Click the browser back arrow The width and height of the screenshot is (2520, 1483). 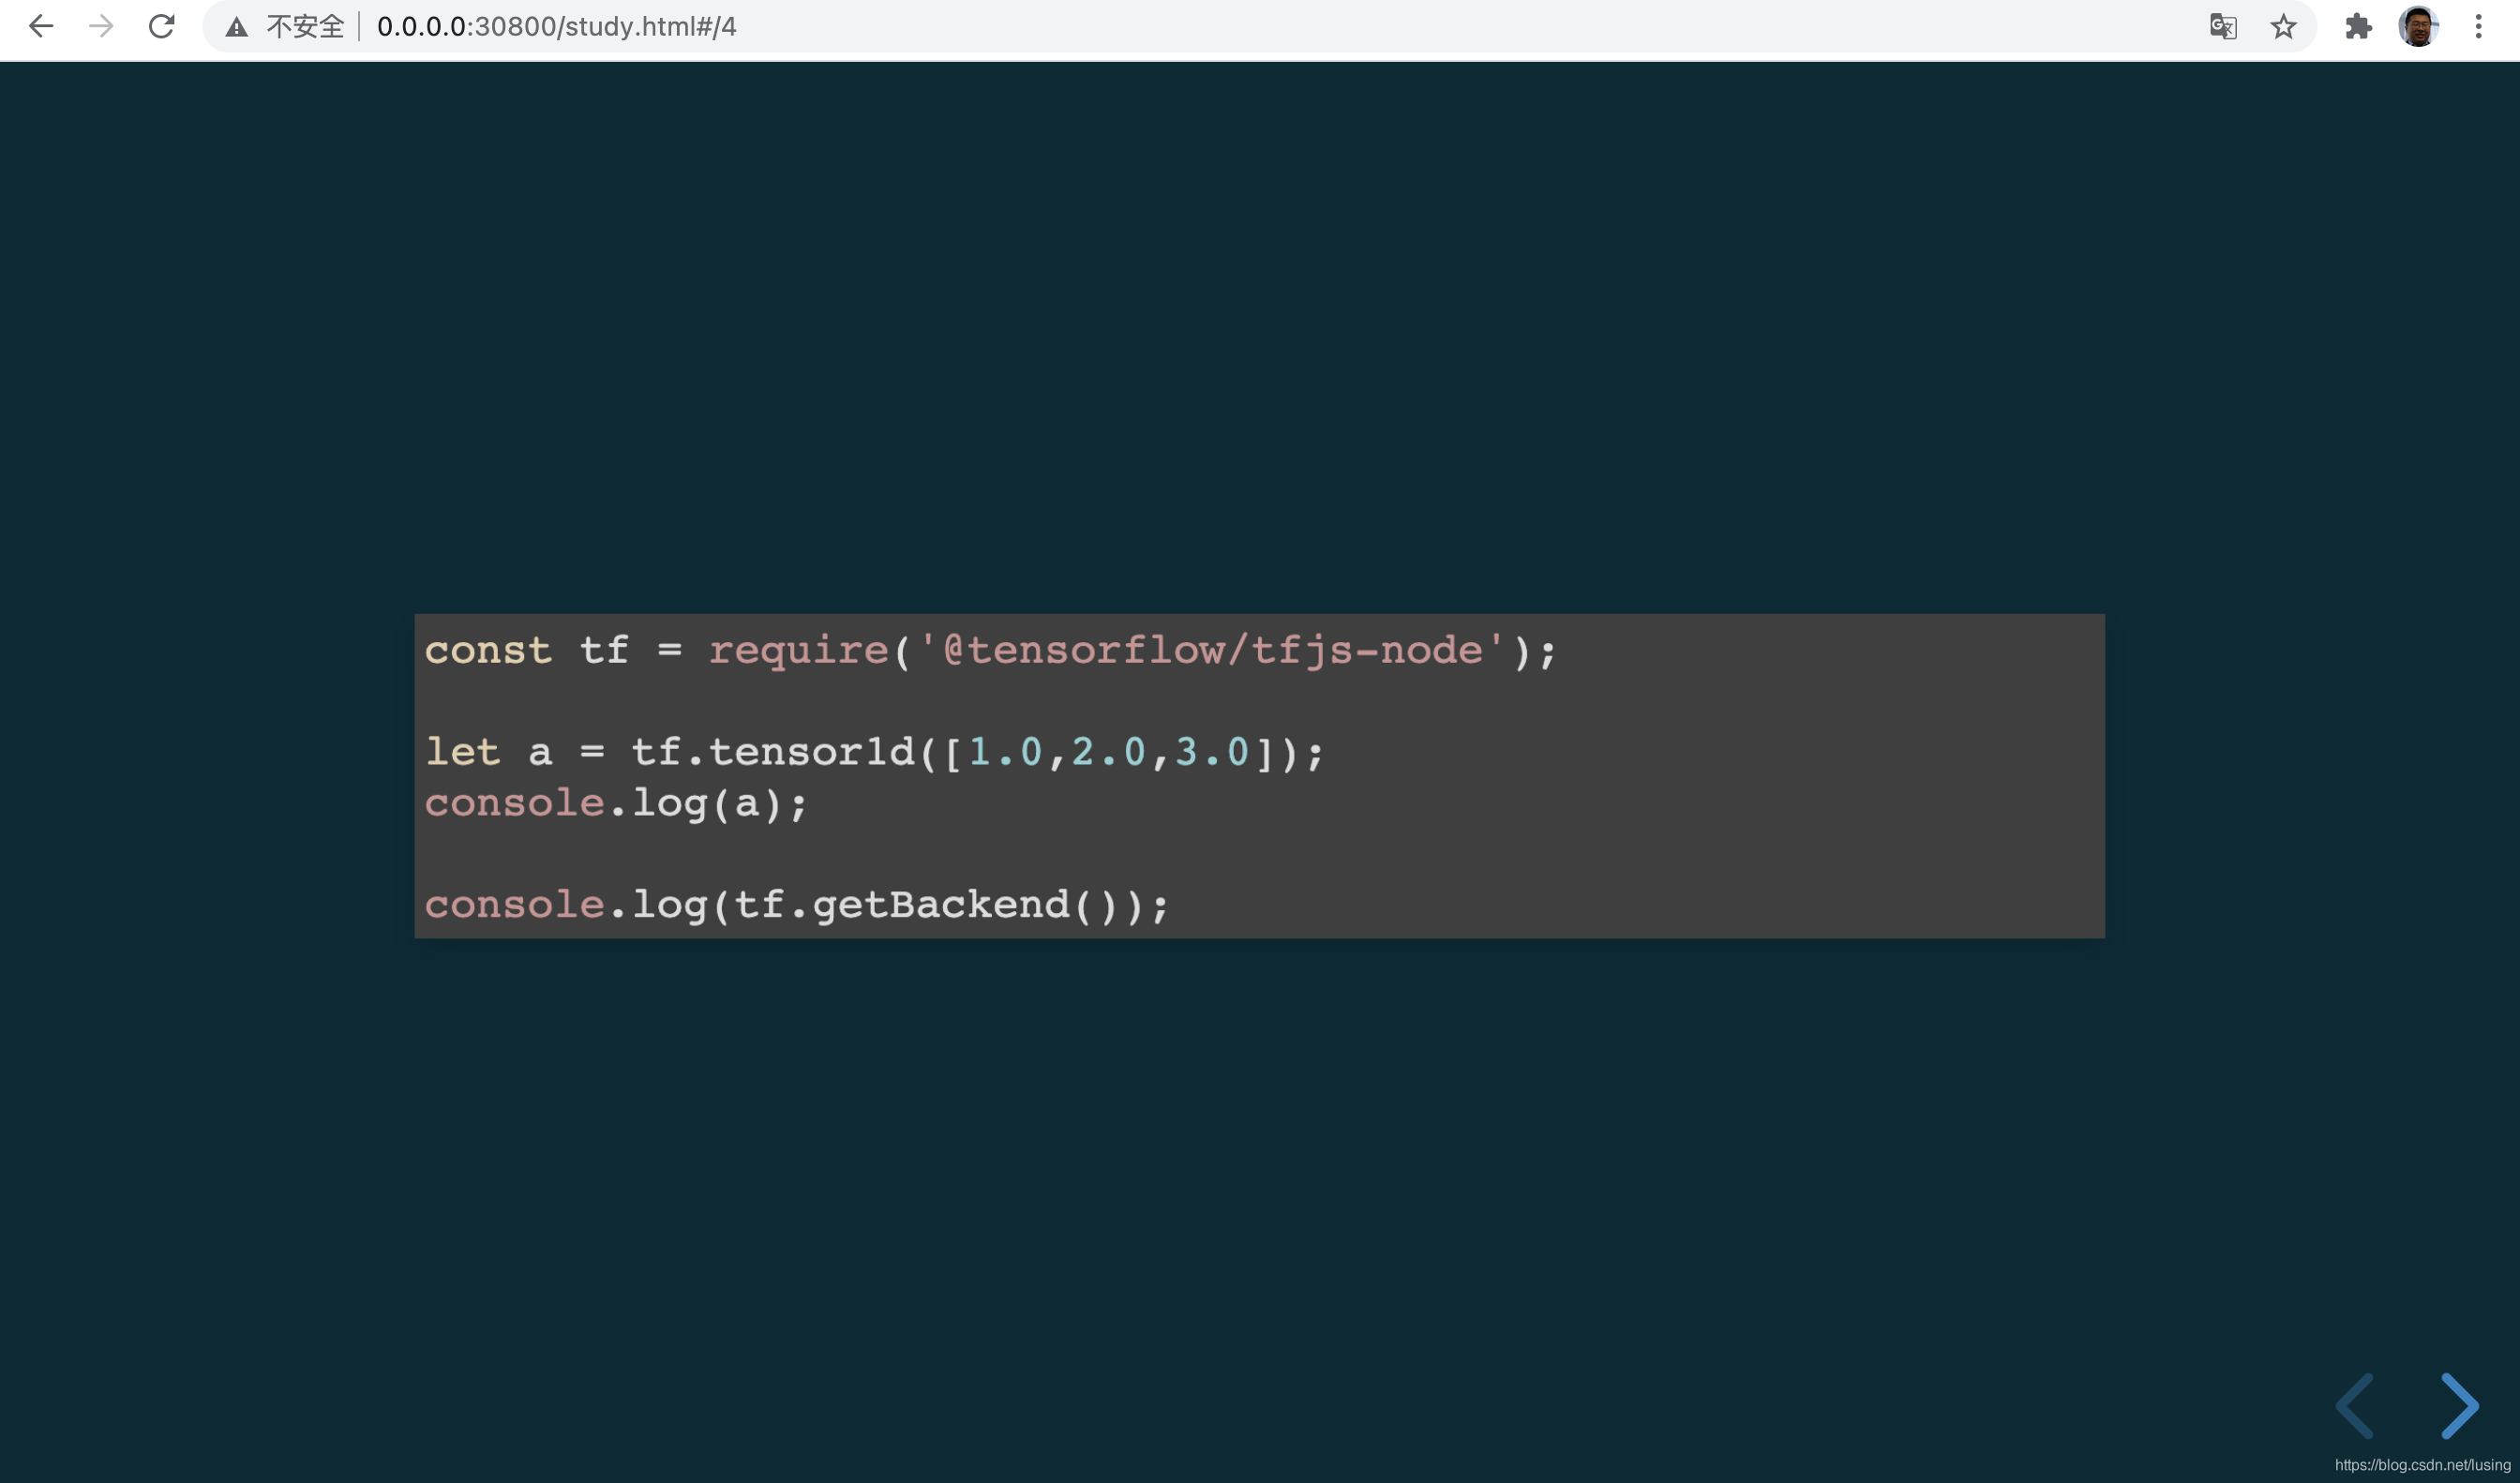point(41,26)
